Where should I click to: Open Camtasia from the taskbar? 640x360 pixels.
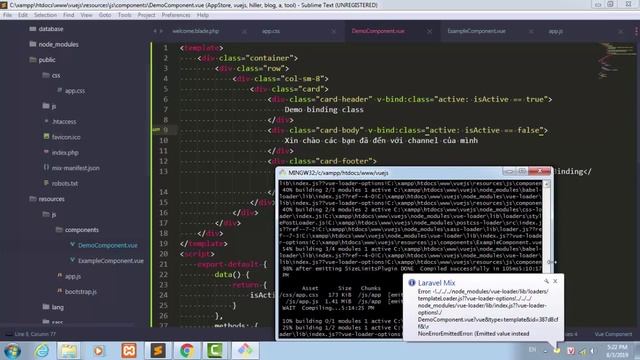pos(215,351)
